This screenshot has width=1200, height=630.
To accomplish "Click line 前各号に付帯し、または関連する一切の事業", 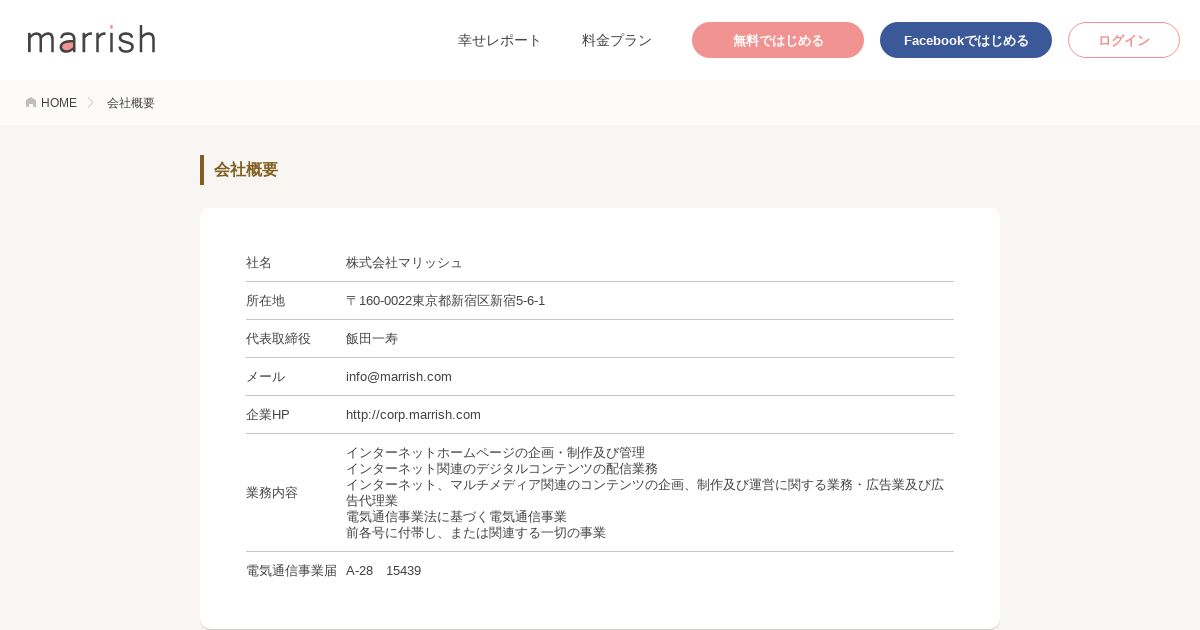I will (476, 533).
